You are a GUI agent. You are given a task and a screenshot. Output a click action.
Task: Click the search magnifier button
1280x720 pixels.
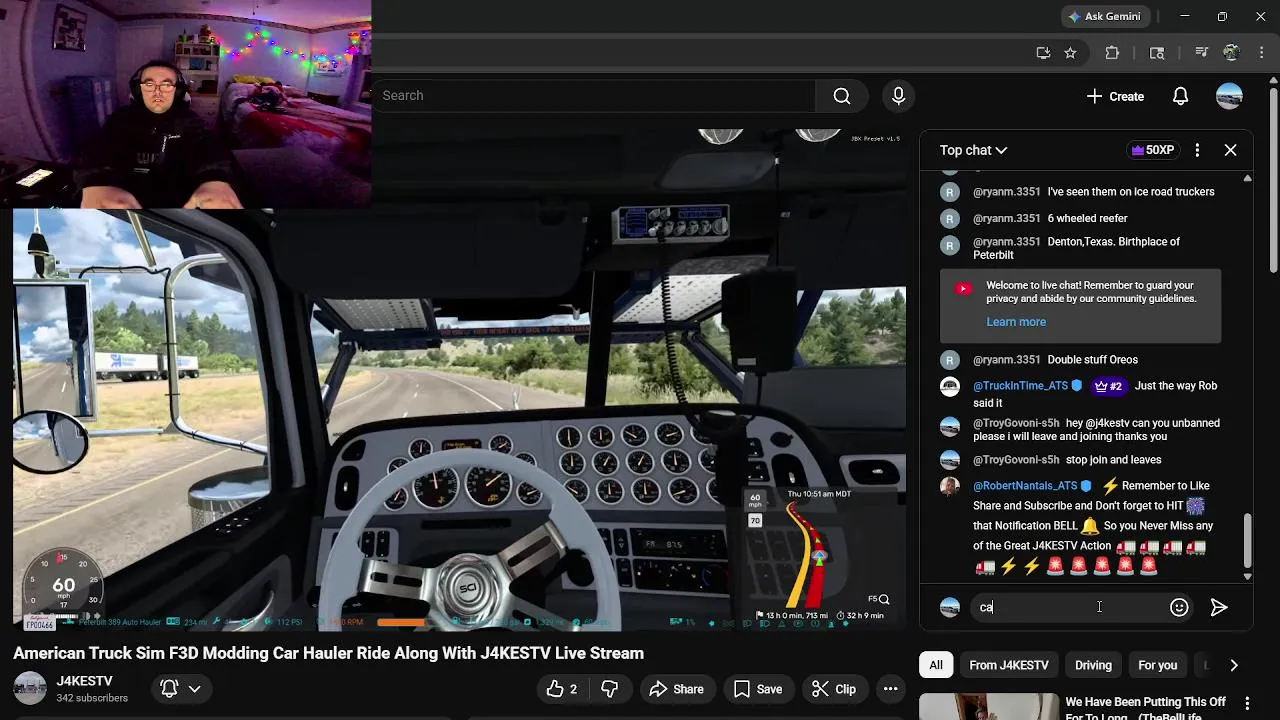[842, 96]
